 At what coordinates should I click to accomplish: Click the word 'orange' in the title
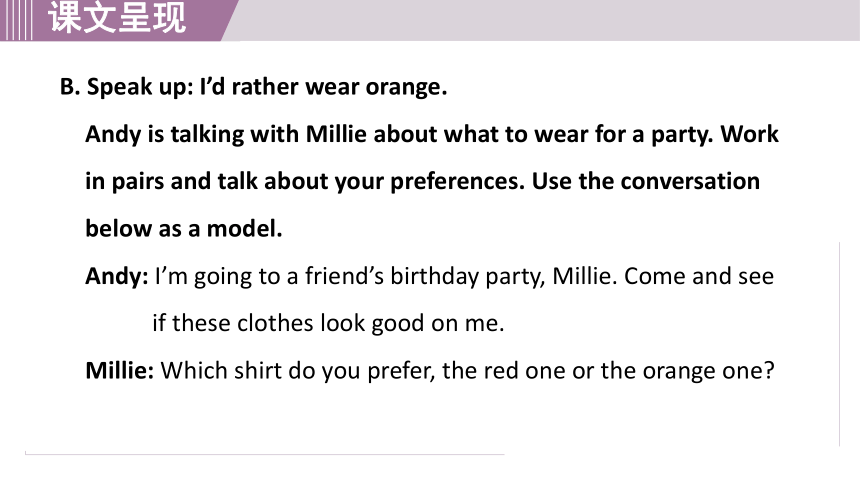[x=406, y=87]
